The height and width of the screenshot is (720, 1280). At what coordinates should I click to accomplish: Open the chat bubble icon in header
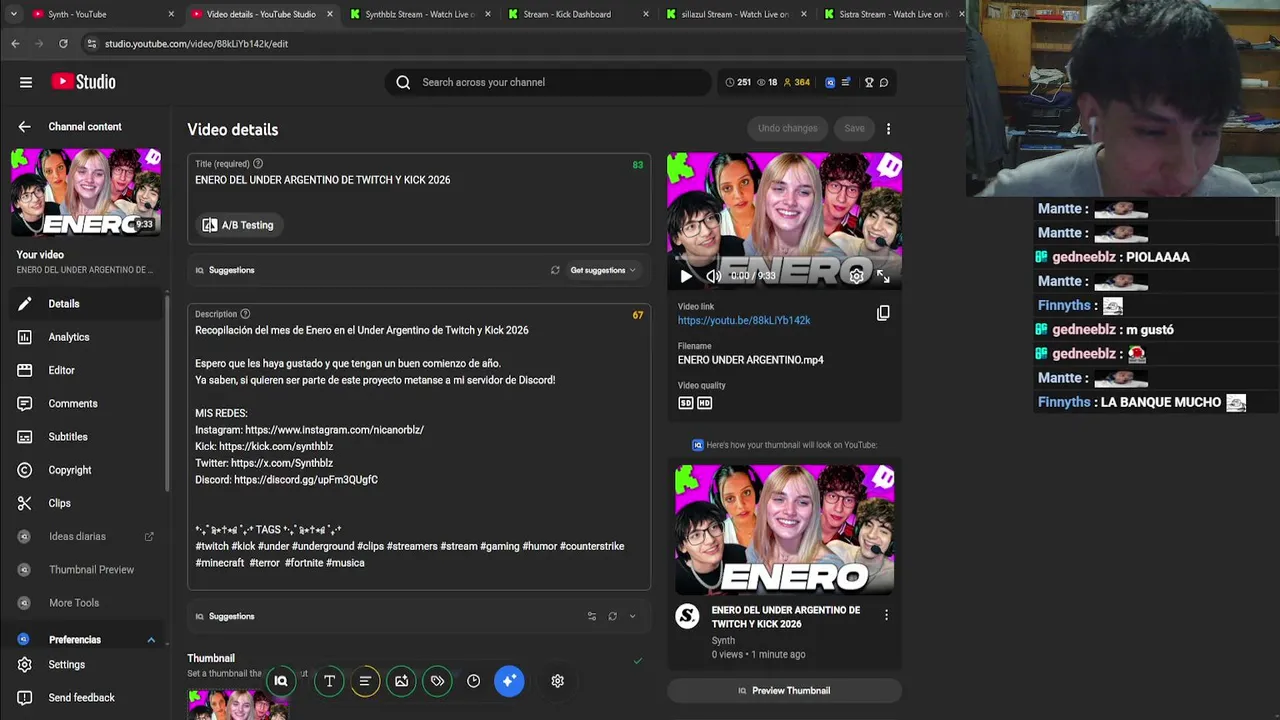(884, 82)
